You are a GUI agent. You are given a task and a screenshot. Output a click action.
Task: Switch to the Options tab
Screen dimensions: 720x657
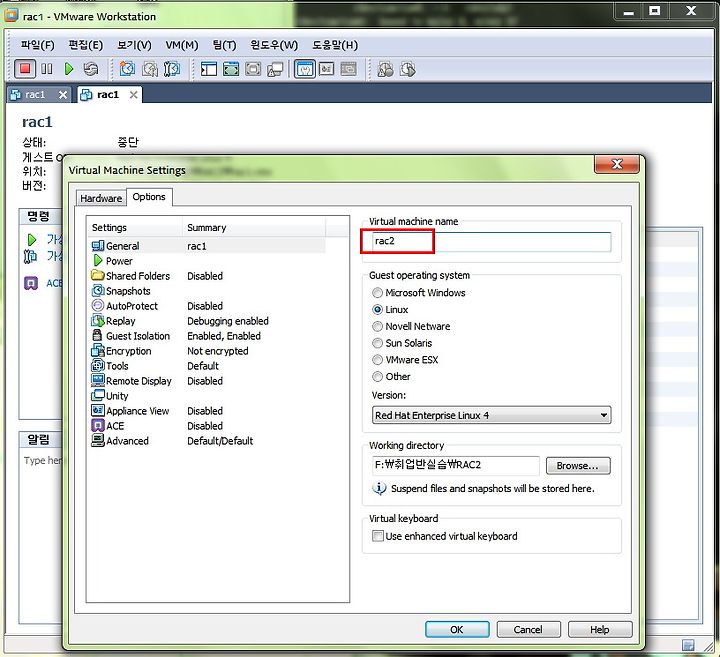click(x=149, y=197)
